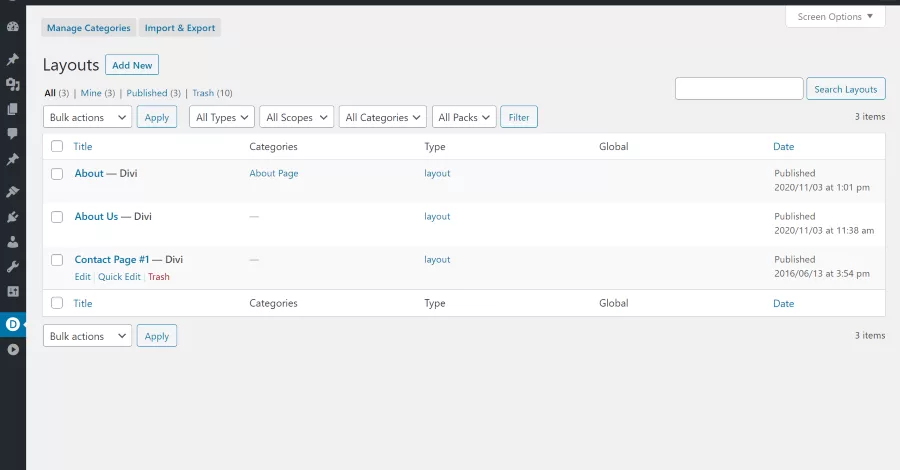The image size is (900, 470).
Task: Click the top '3 items' count text
Action: coord(870,116)
